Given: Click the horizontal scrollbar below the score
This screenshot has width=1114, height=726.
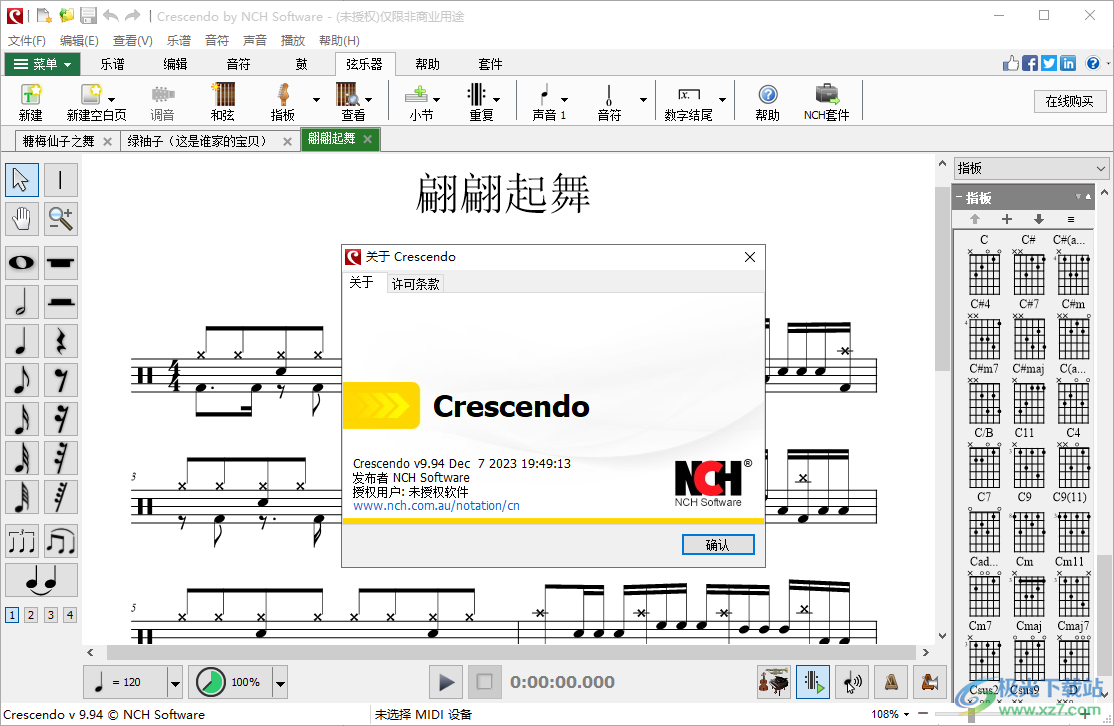Looking at the screenshot, I should [500, 652].
